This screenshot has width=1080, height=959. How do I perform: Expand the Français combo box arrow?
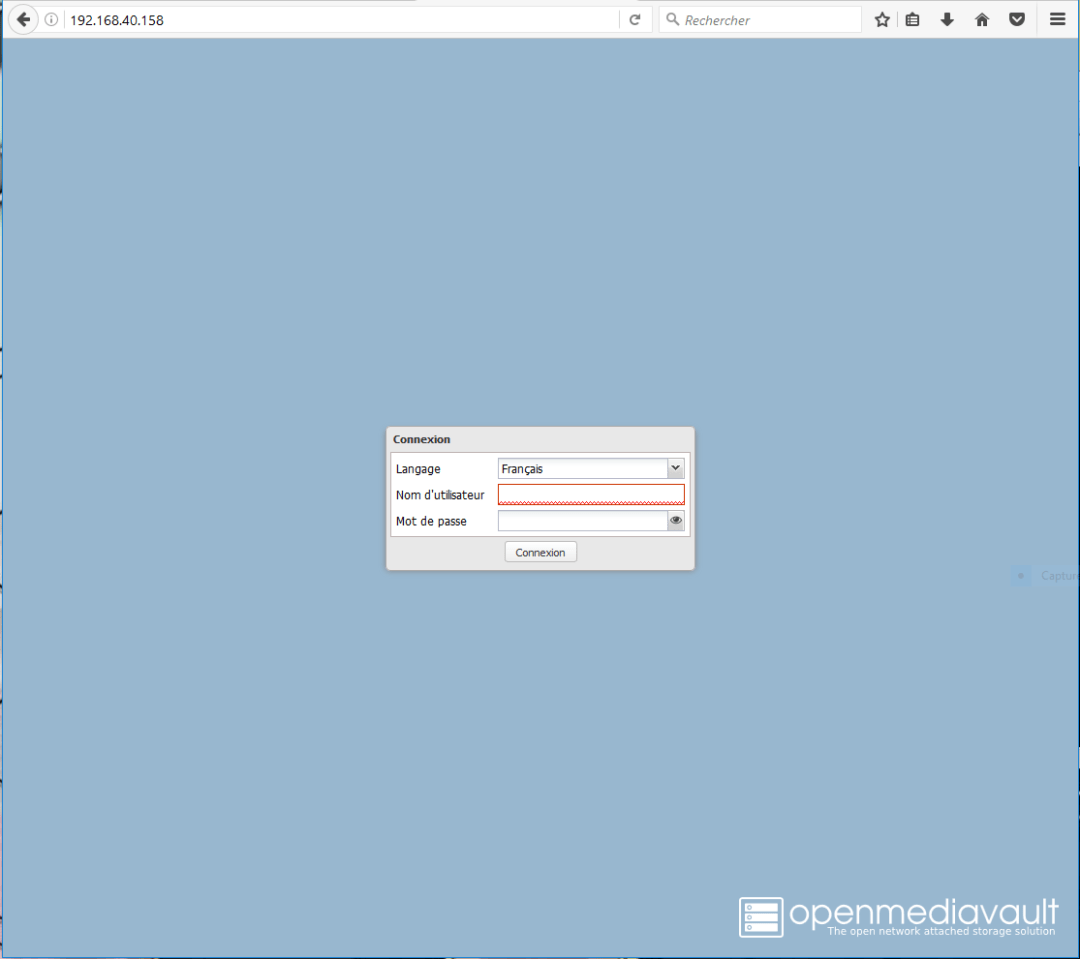(x=675, y=468)
